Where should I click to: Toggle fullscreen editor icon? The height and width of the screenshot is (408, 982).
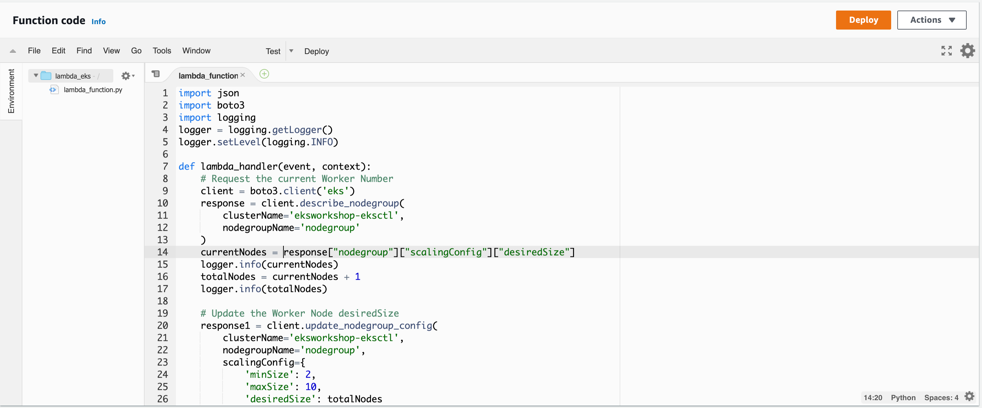click(x=946, y=51)
